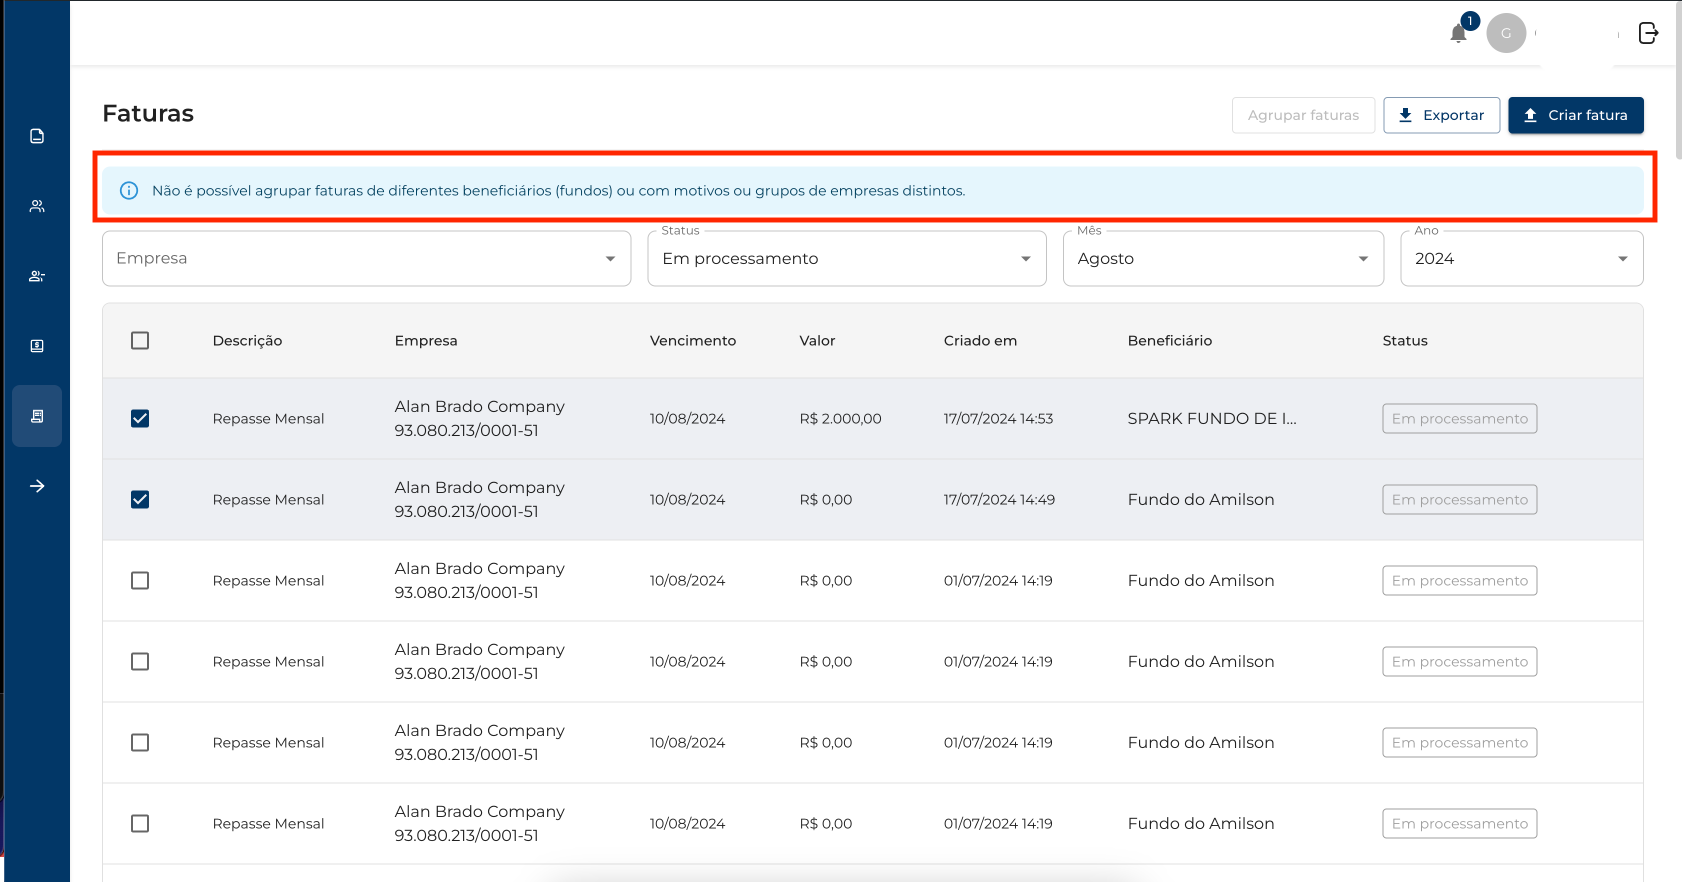Image resolution: width=1682 pixels, height=882 pixels.
Task: Select the highlighted invoices receipt icon in sidebar
Action: pos(37,416)
